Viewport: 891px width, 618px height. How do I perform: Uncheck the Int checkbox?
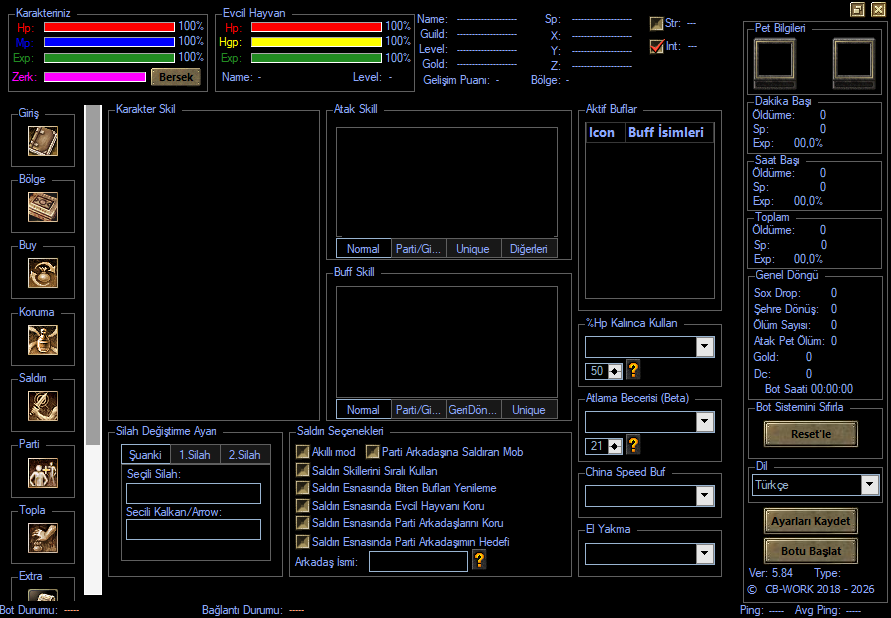click(656, 47)
